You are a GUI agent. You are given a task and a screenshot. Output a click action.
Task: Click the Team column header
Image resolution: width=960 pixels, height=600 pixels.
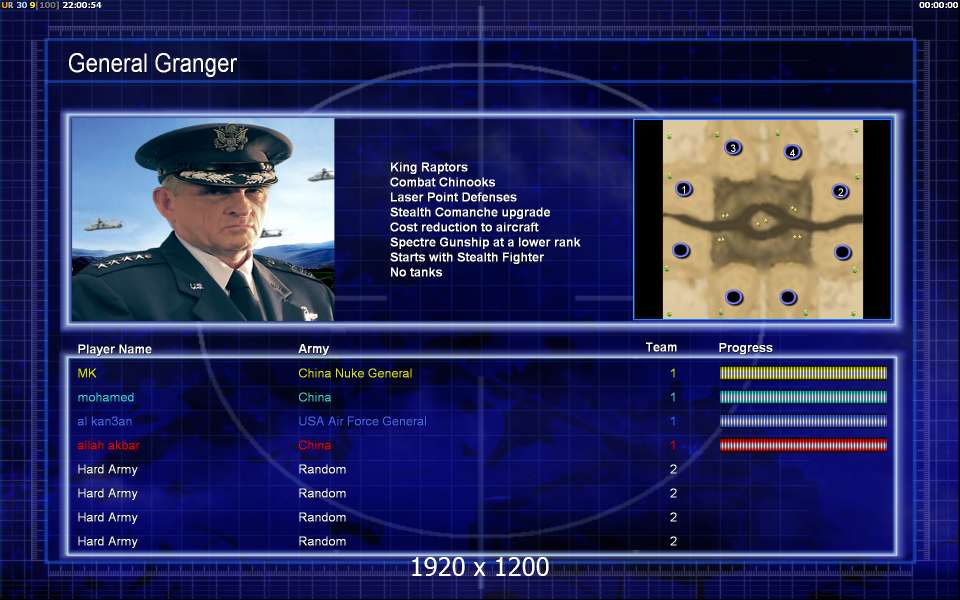tap(661, 347)
